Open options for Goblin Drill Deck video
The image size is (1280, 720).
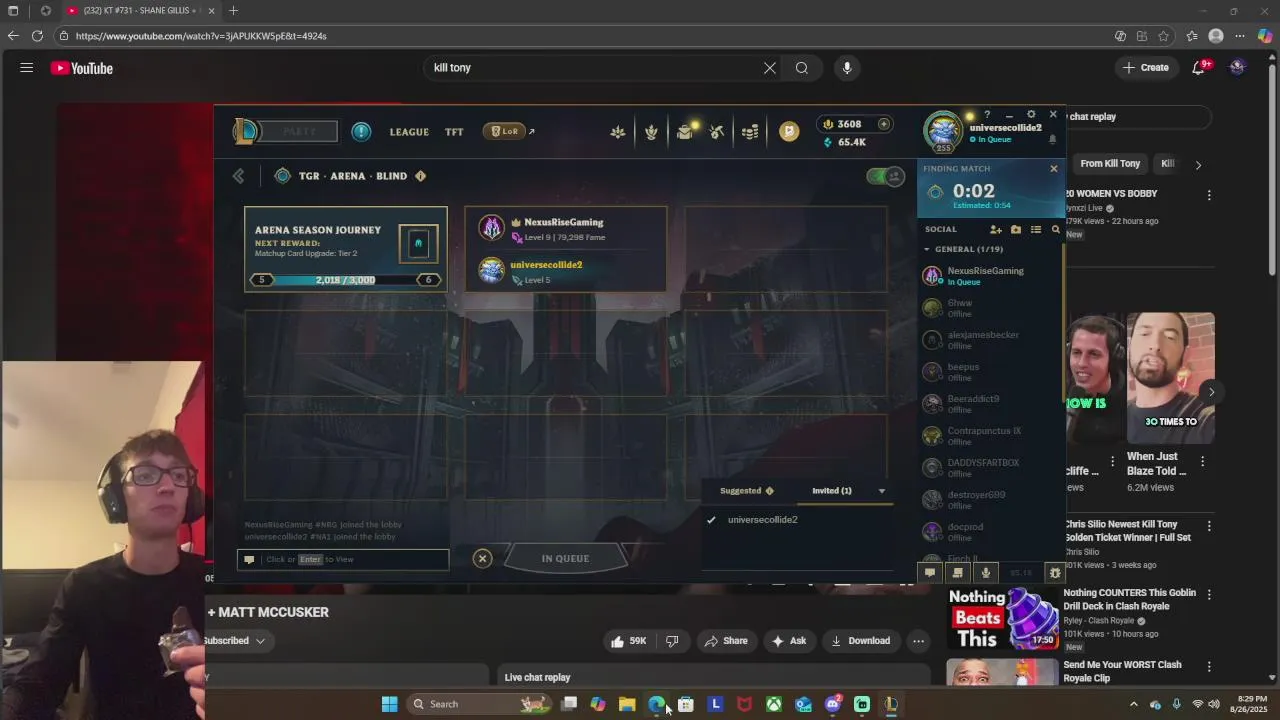tap(1209, 594)
